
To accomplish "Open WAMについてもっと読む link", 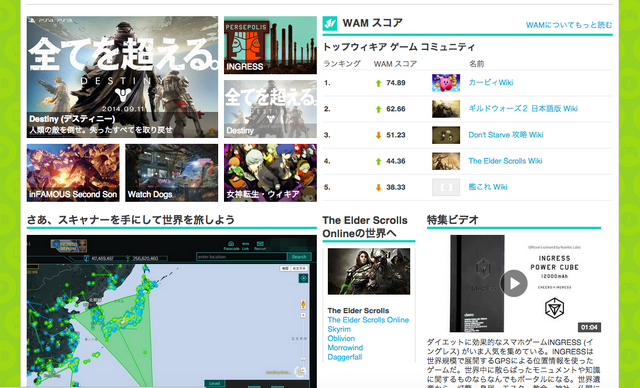I will (x=569, y=25).
